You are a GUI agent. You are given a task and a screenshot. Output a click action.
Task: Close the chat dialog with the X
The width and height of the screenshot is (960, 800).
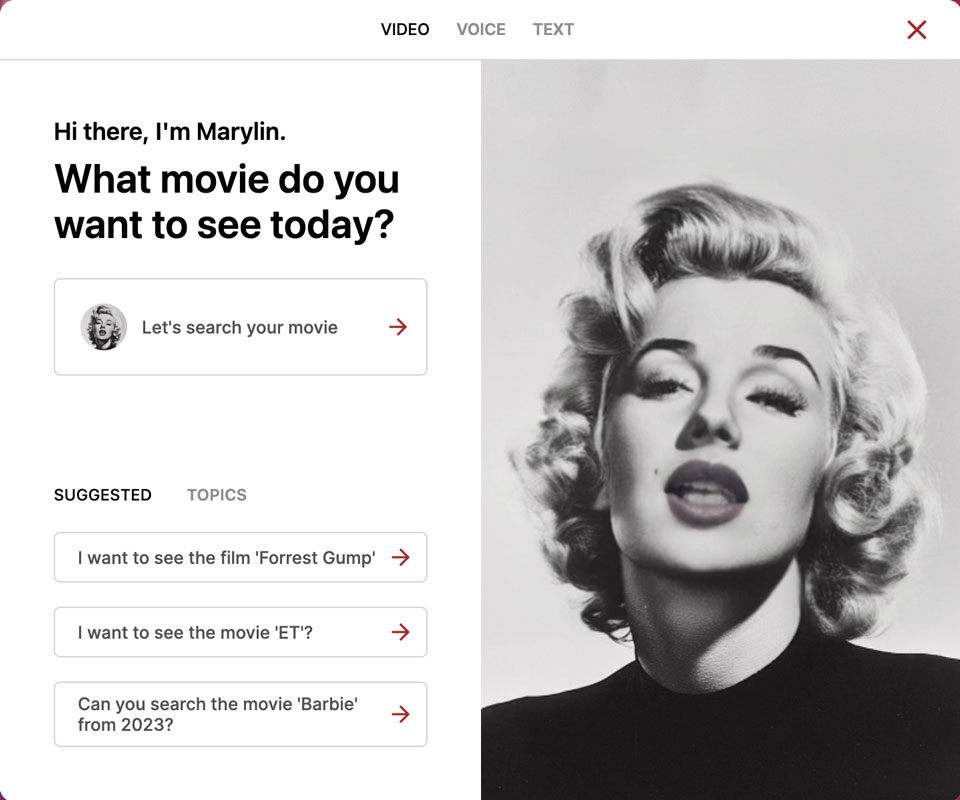point(917,29)
